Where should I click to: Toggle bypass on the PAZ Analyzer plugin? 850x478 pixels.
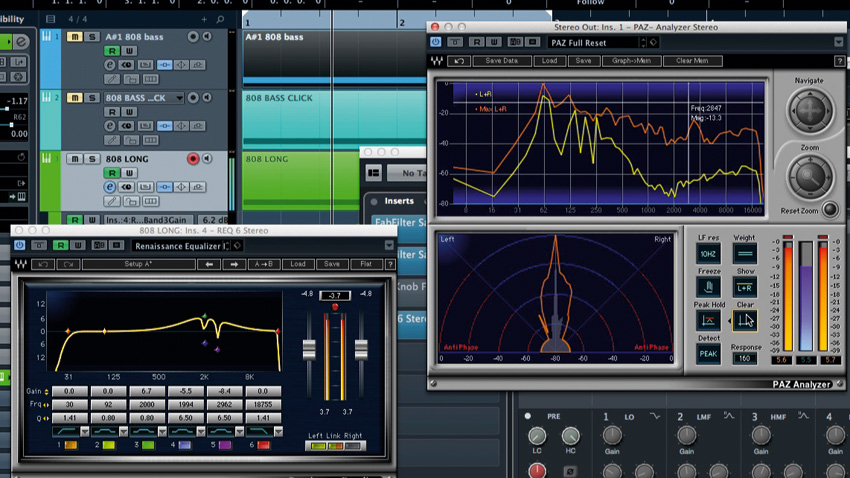[x=455, y=42]
